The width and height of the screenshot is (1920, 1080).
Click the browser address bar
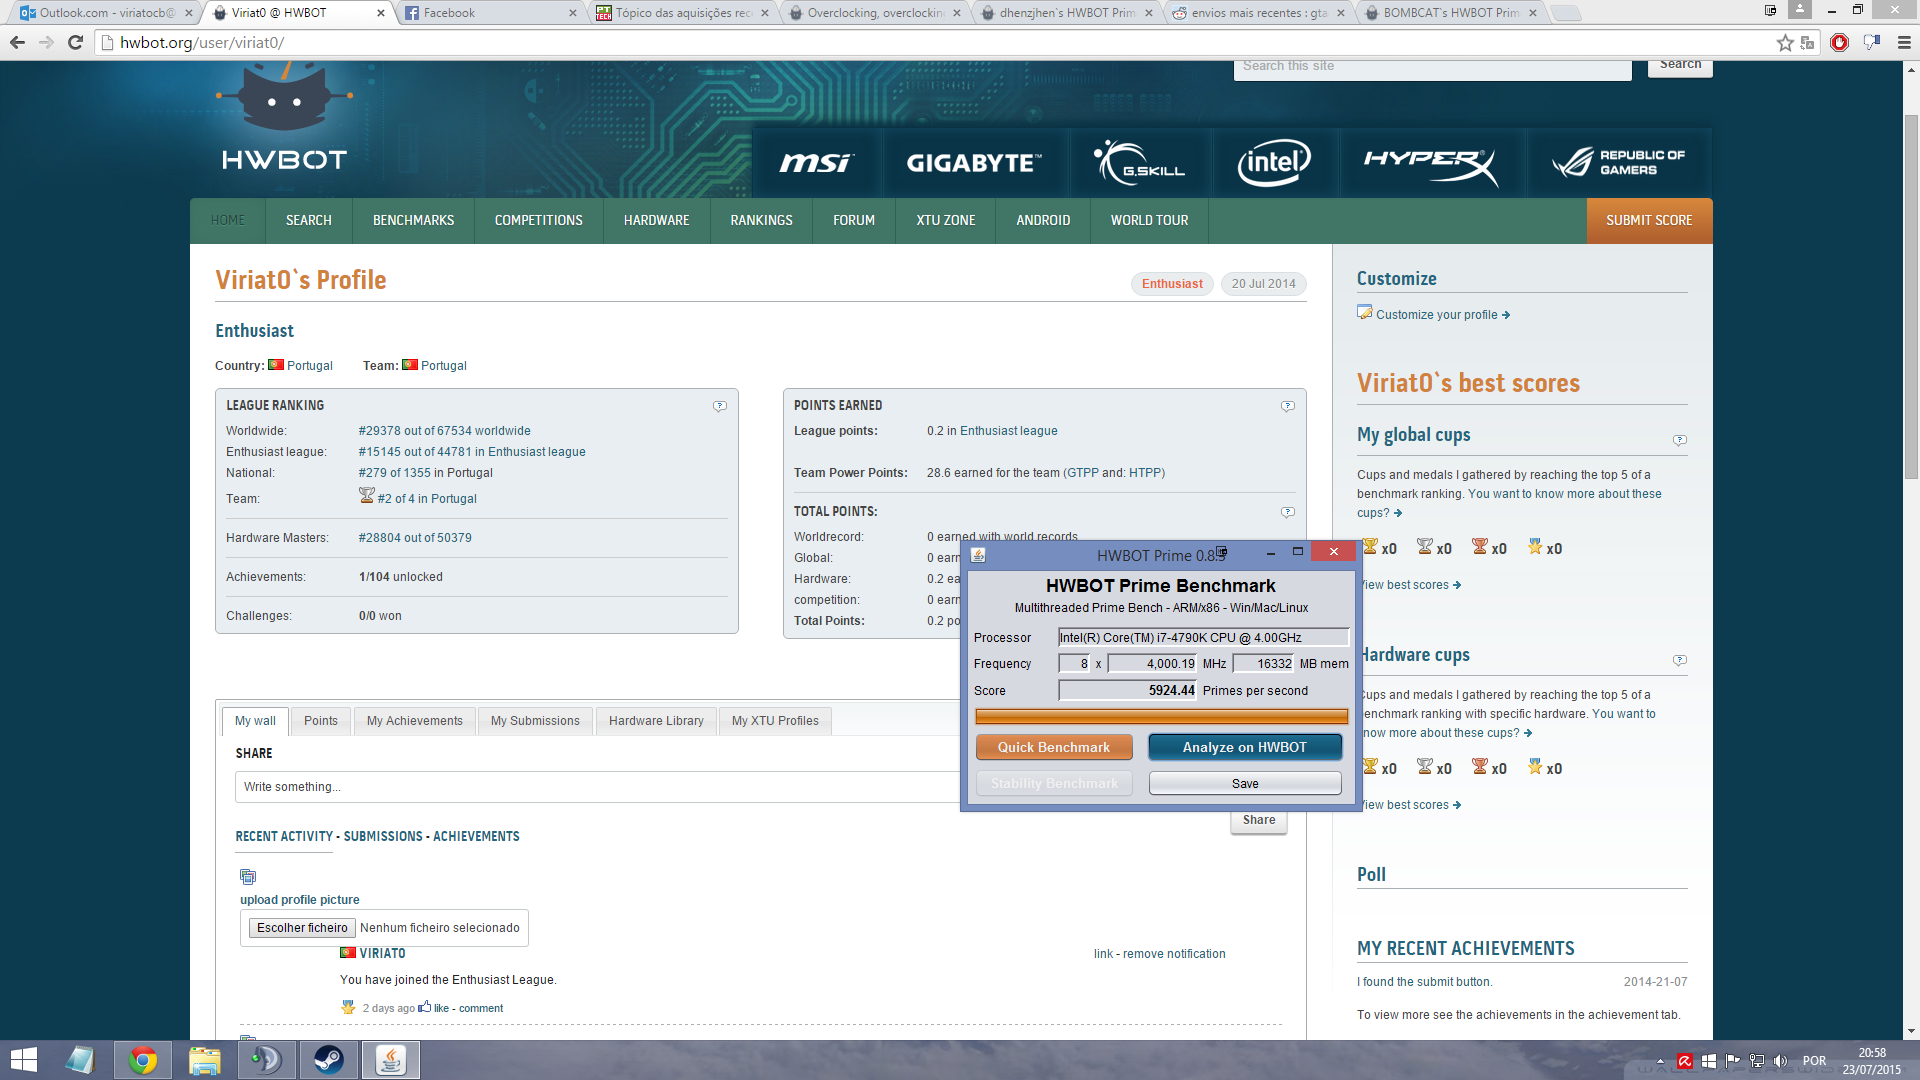tap(940, 43)
